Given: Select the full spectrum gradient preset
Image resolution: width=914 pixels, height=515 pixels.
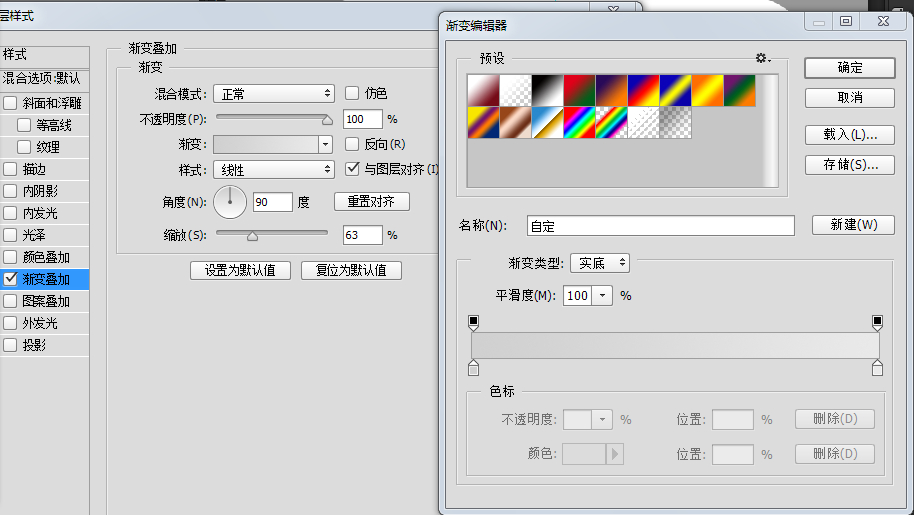Looking at the screenshot, I should [x=579, y=122].
